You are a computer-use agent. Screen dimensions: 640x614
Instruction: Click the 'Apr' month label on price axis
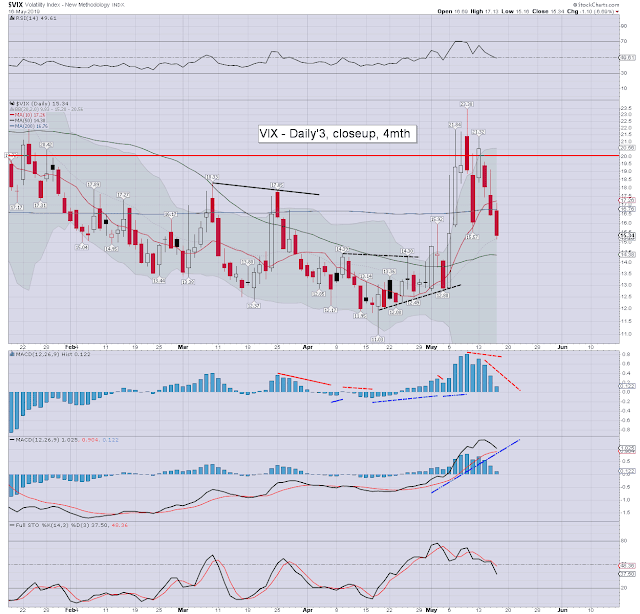click(308, 347)
